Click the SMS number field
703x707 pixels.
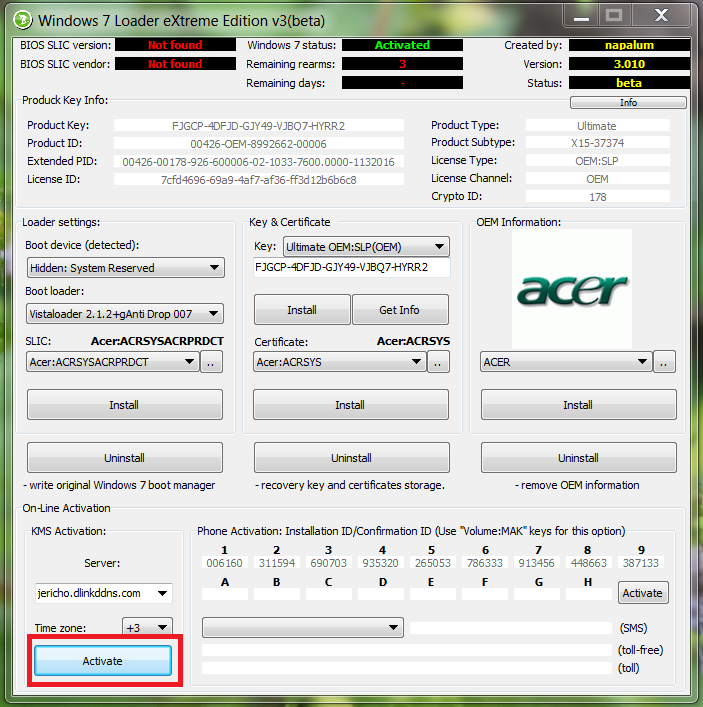point(511,628)
